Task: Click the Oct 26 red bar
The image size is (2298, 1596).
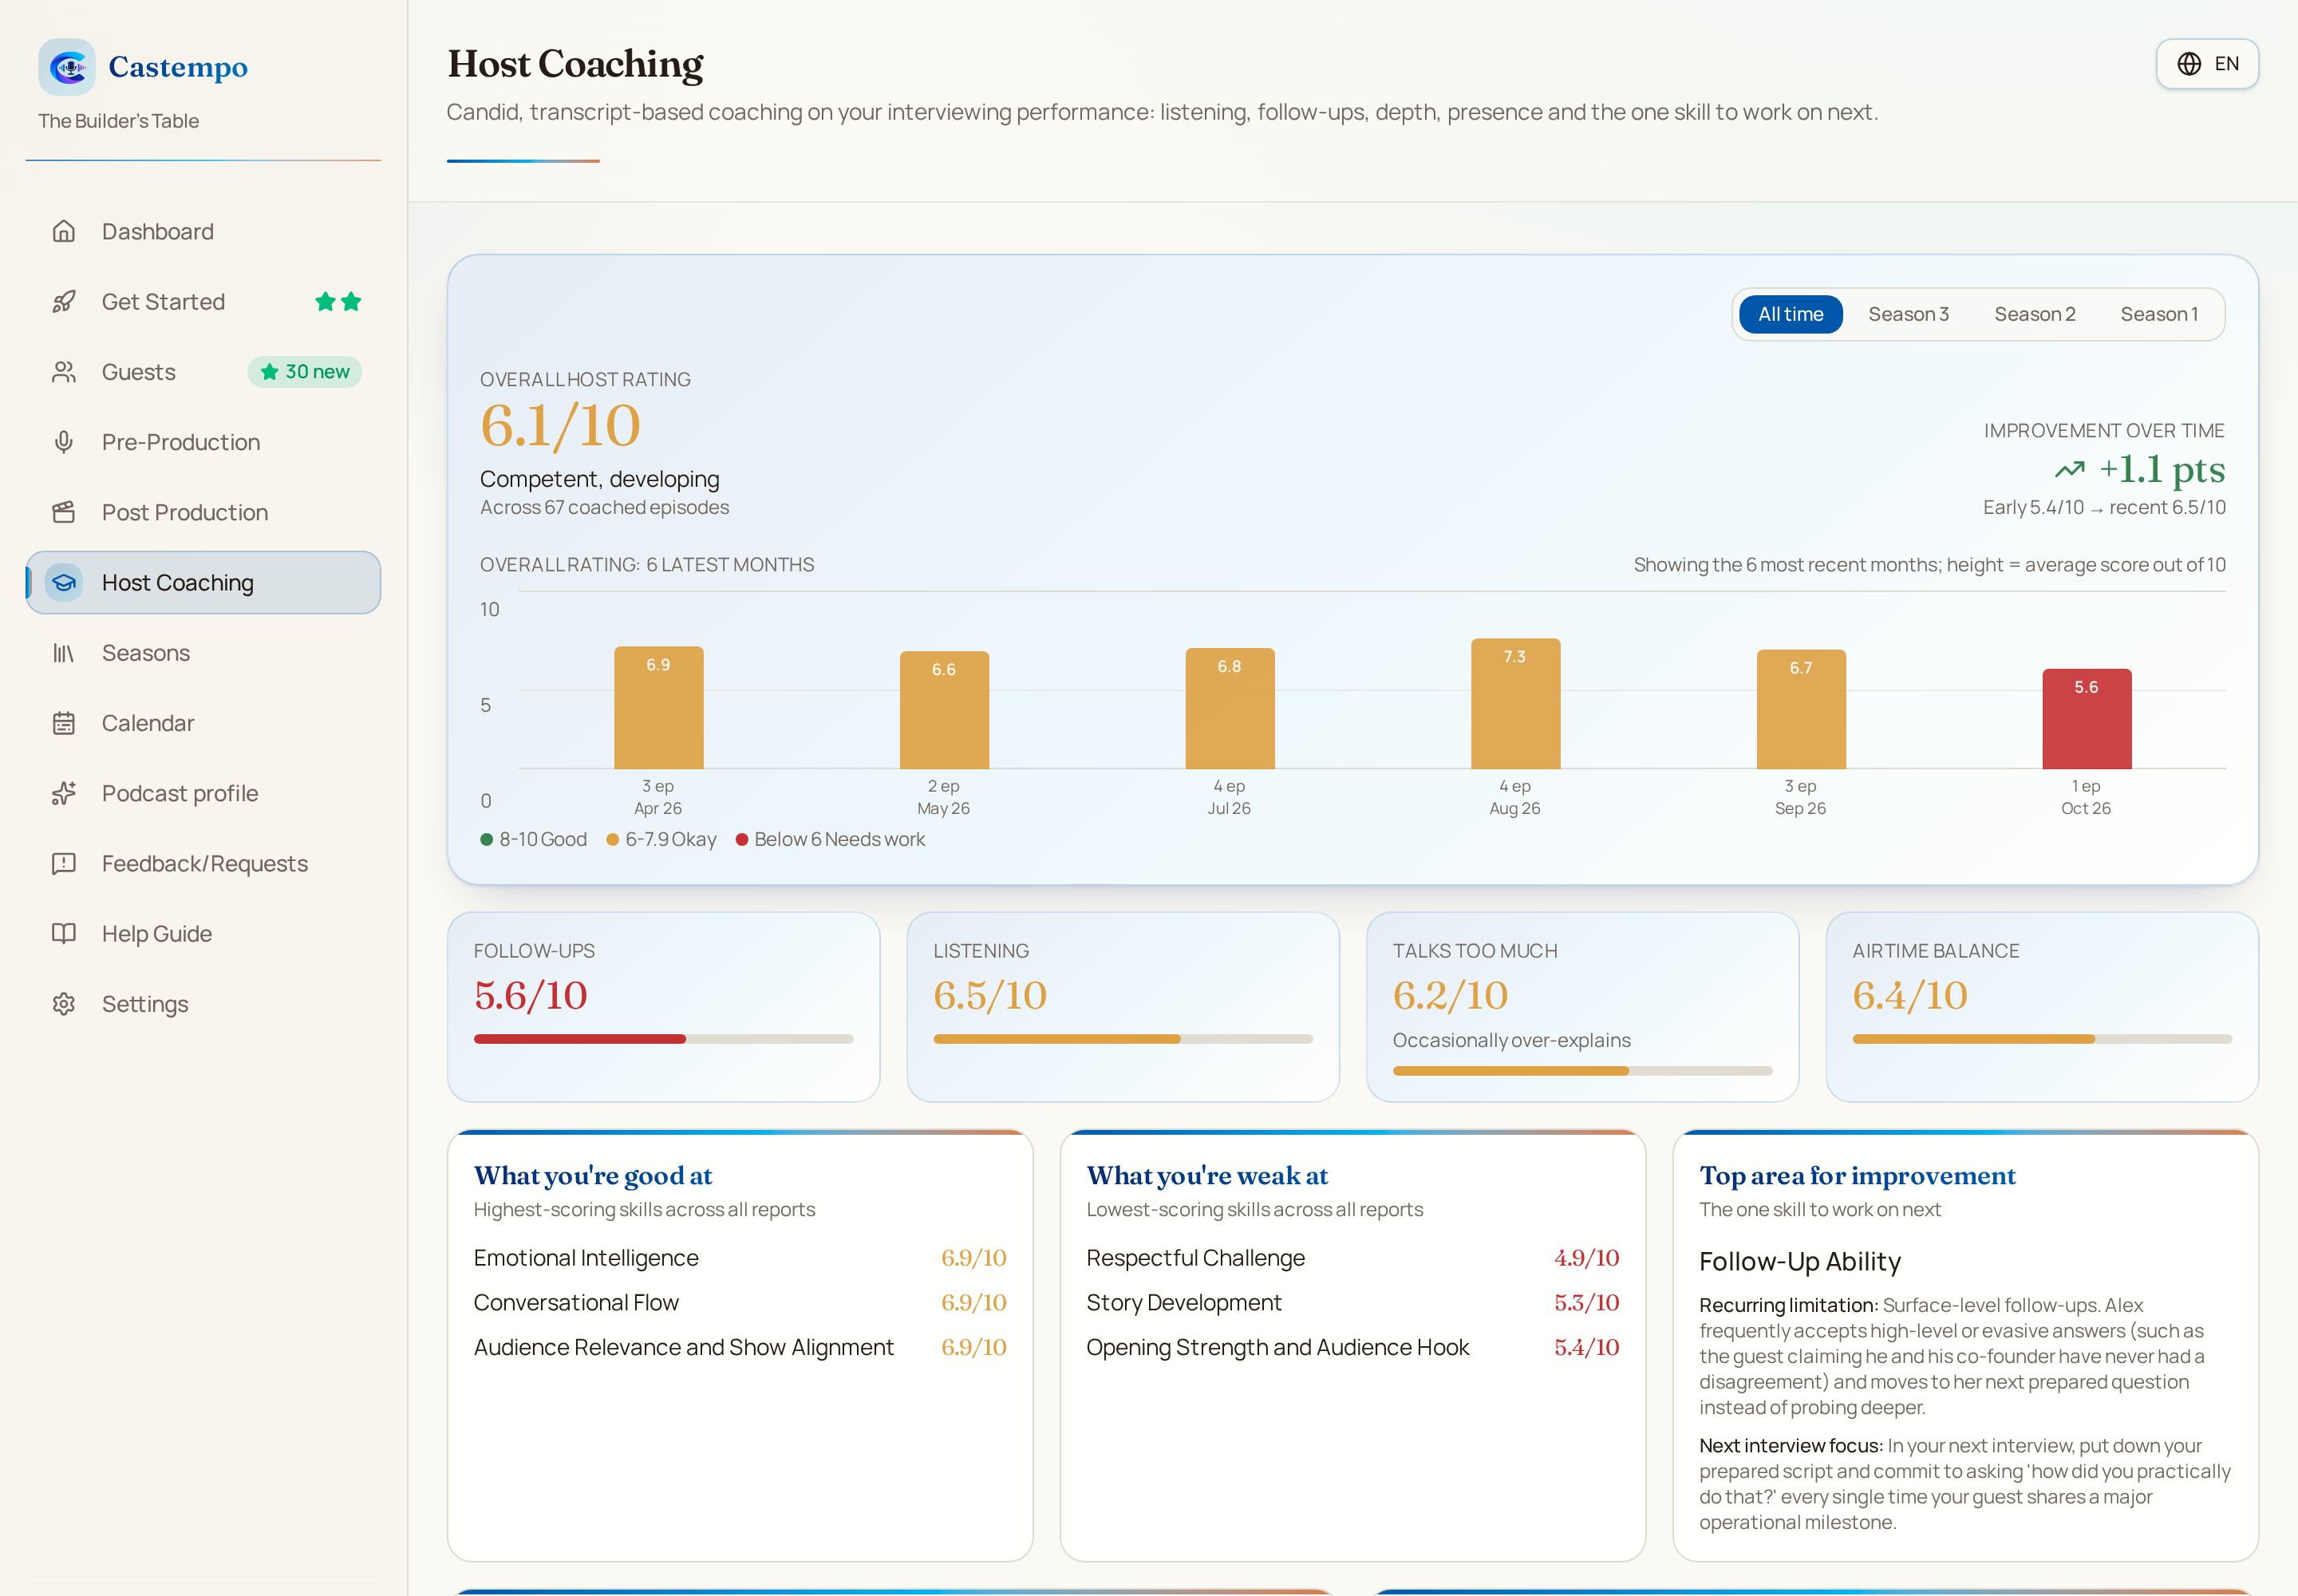Action: point(2086,718)
